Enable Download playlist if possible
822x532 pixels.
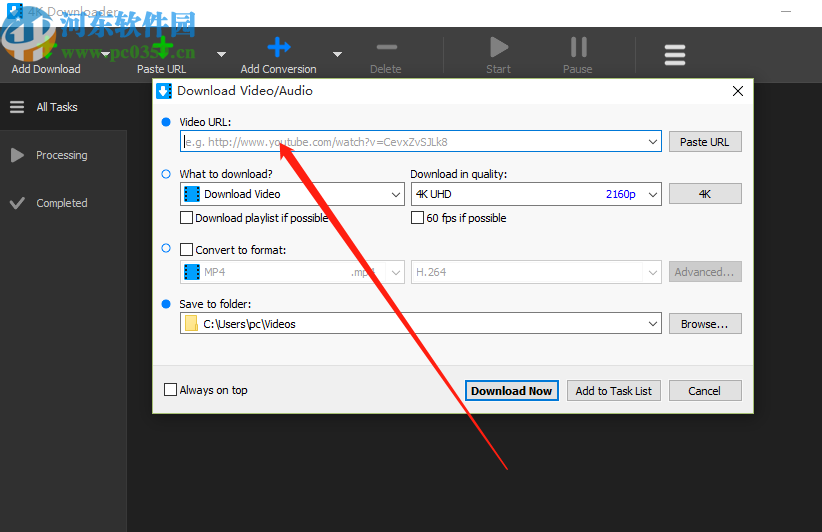(x=186, y=218)
